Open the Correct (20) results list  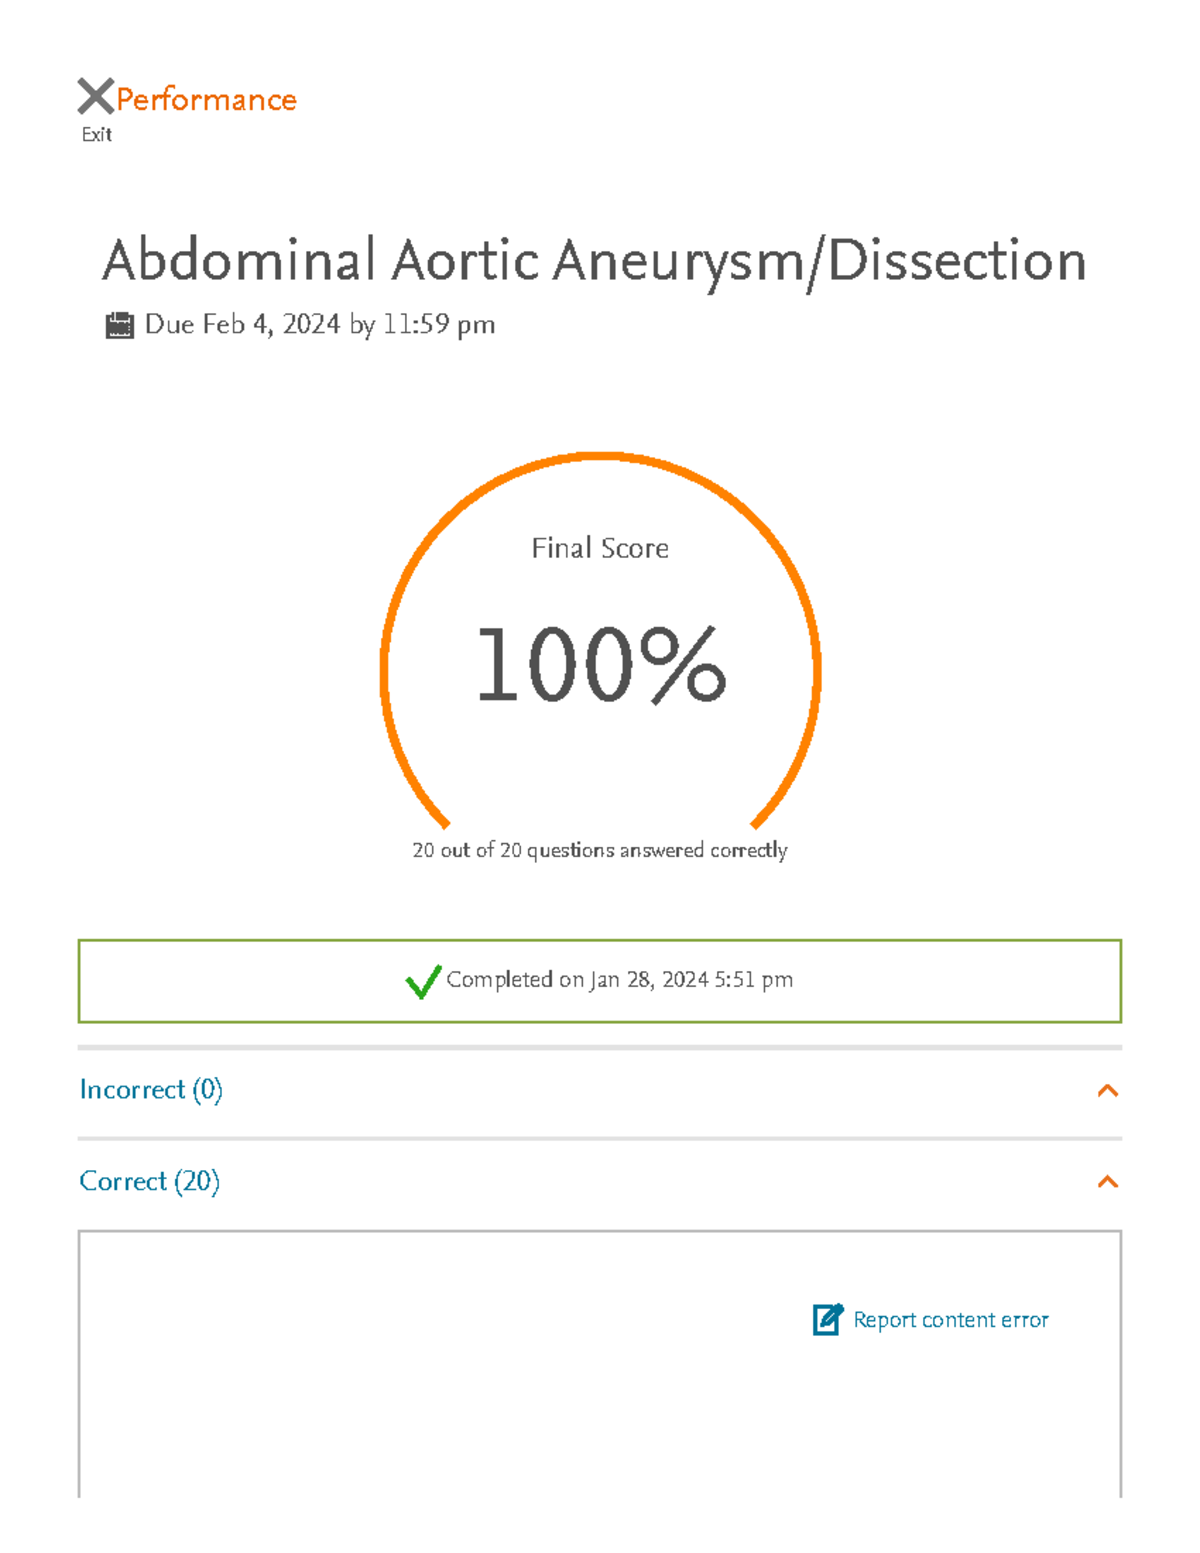[x=150, y=1181]
